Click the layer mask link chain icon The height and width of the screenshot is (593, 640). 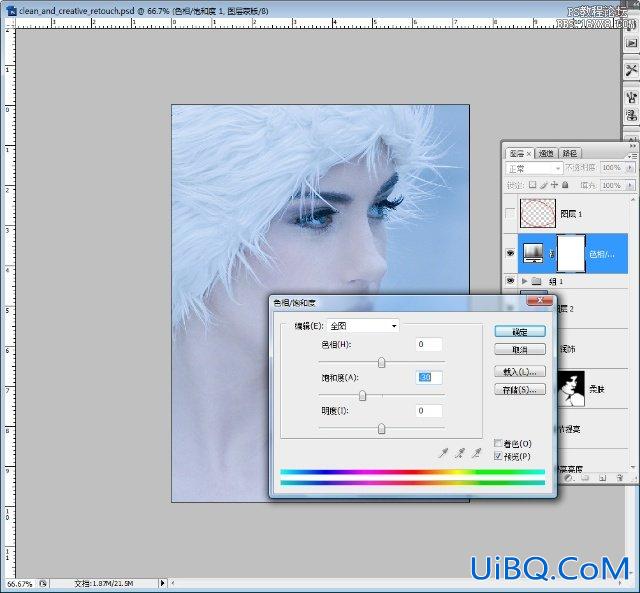pos(552,254)
